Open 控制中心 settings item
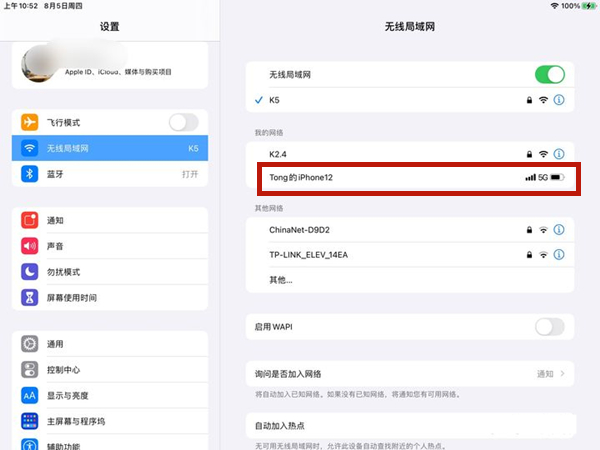The image size is (600, 450). pos(110,370)
